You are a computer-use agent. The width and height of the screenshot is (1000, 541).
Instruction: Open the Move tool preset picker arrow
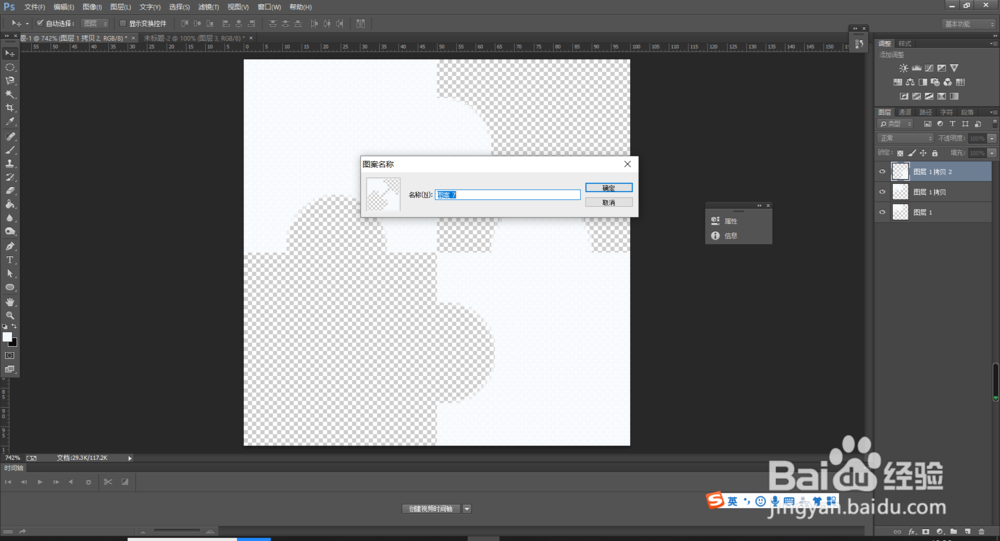[x=27, y=24]
